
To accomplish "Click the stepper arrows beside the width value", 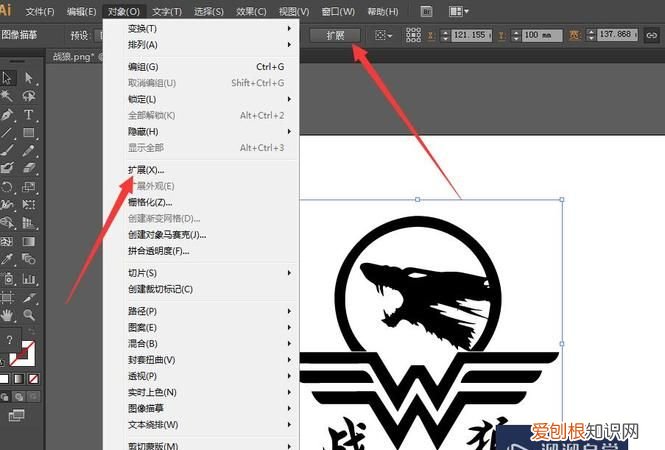I will point(591,35).
